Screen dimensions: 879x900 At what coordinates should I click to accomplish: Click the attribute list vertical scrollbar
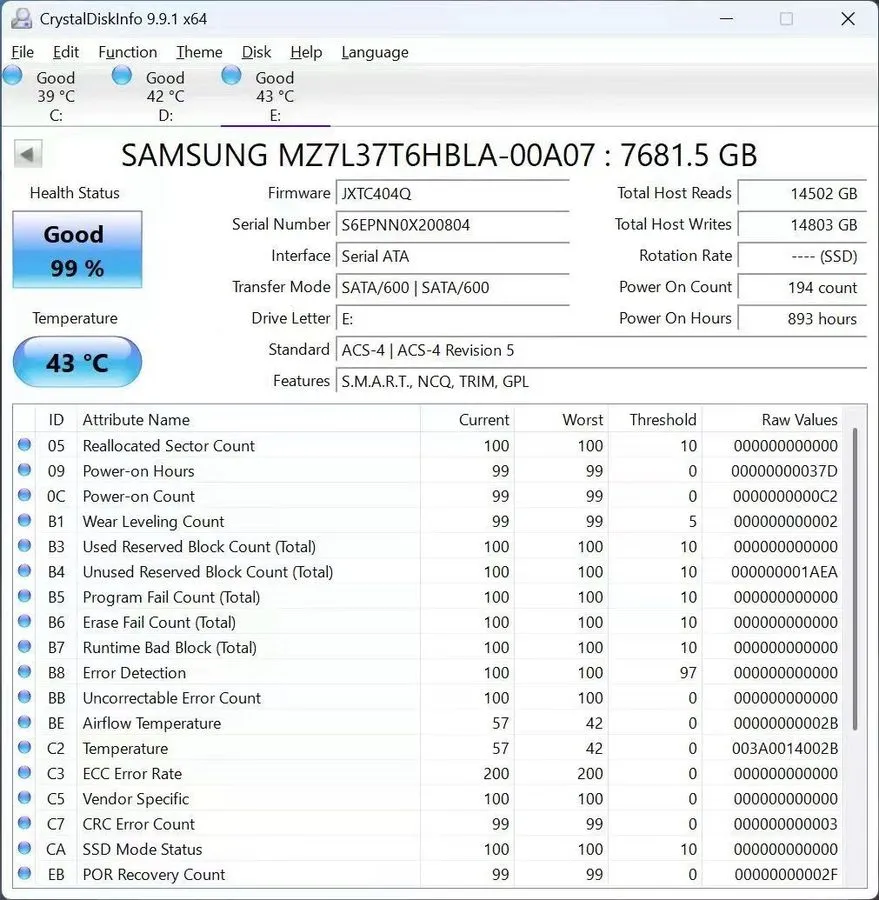[855, 579]
